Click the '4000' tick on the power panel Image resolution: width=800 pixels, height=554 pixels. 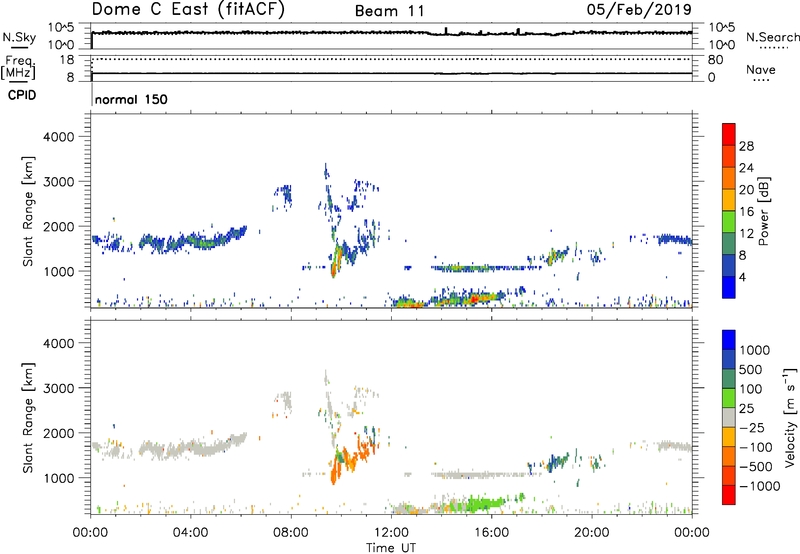(x=58, y=137)
